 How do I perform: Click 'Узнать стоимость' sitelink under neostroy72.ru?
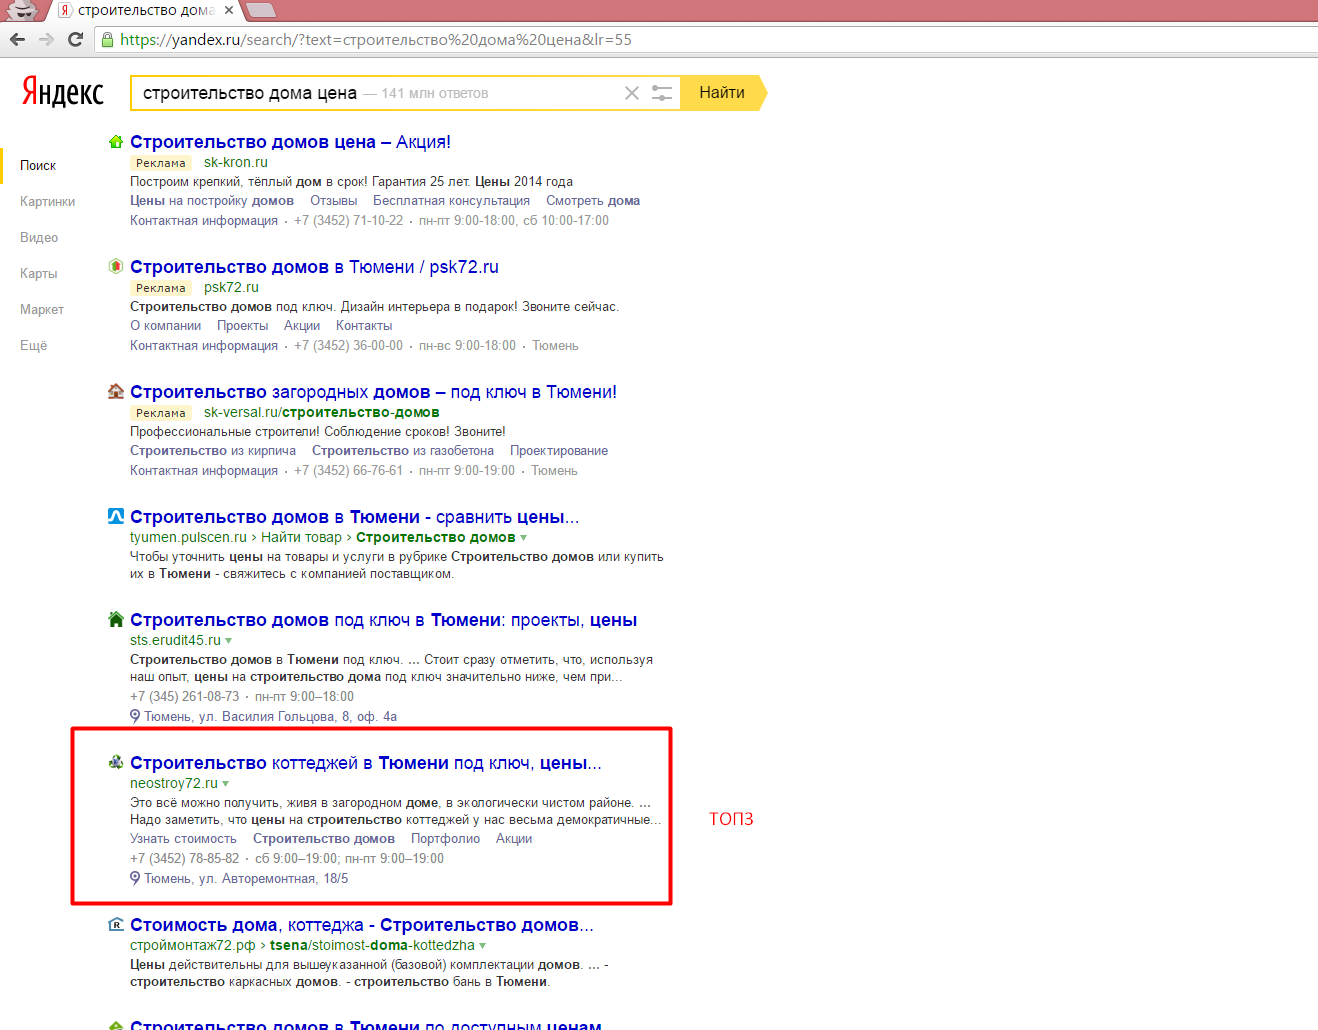click(183, 839)
